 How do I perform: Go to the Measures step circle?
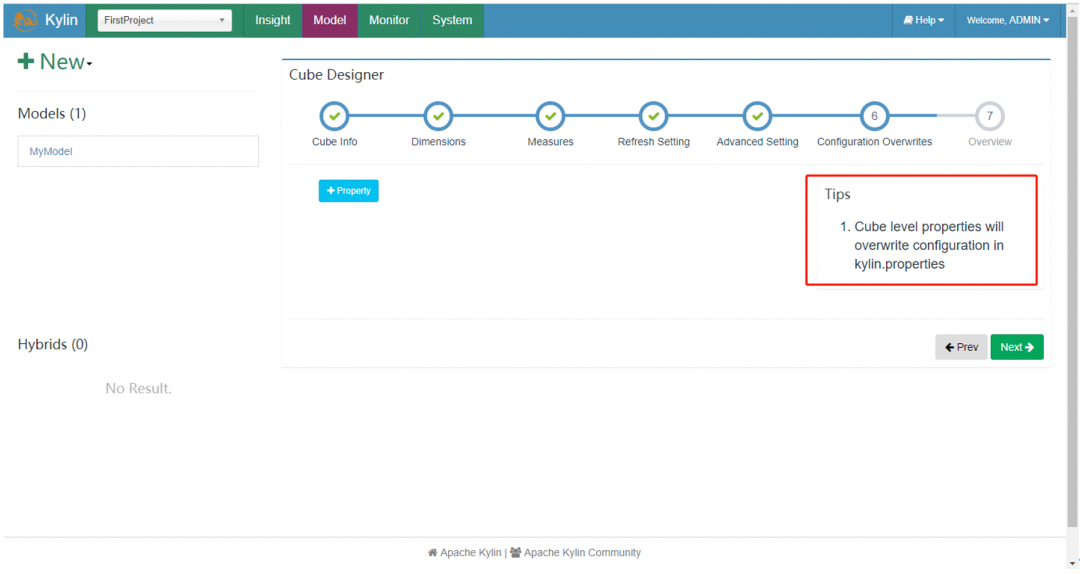[550, 116]
